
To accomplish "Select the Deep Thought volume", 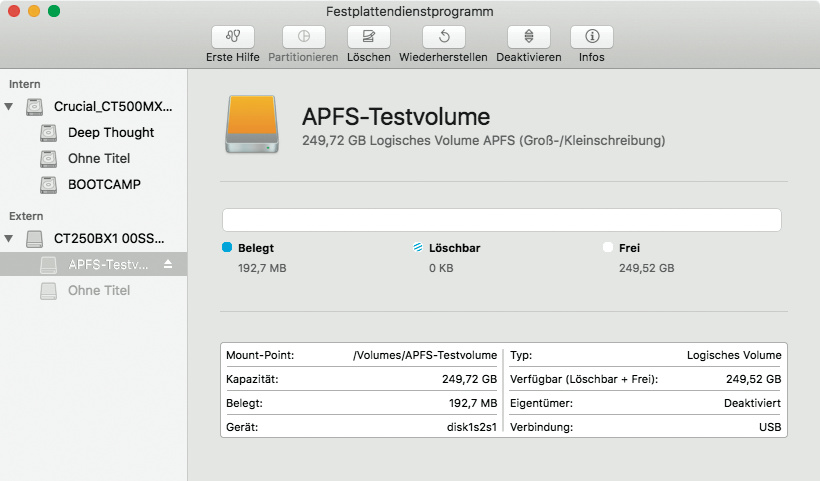I will (110, 132).
